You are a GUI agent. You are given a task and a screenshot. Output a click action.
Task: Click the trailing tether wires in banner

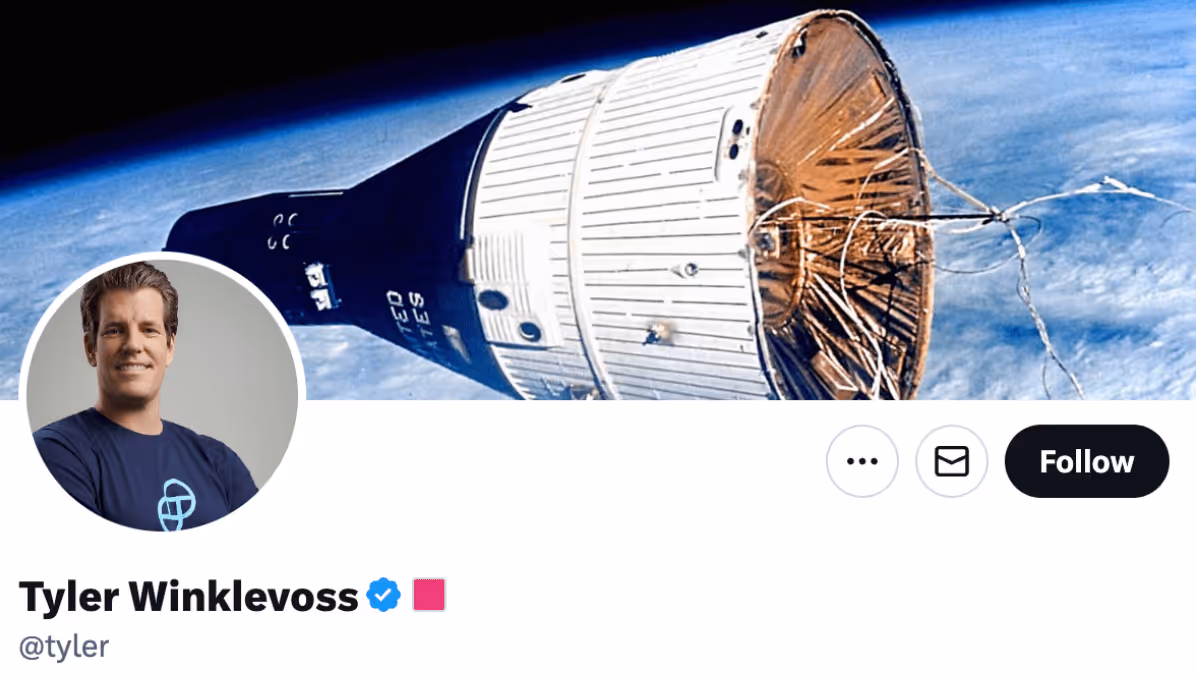point(1053,252)
